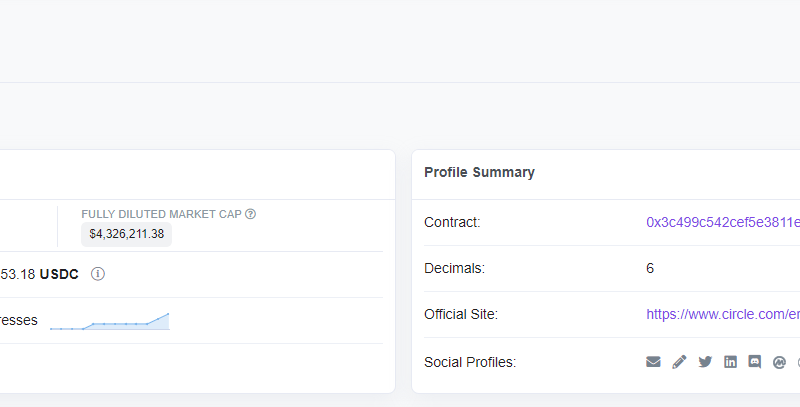This screenshot has width=800, height=407.
Task: Open the LinkedIn social profile icon
Action: 730,362
